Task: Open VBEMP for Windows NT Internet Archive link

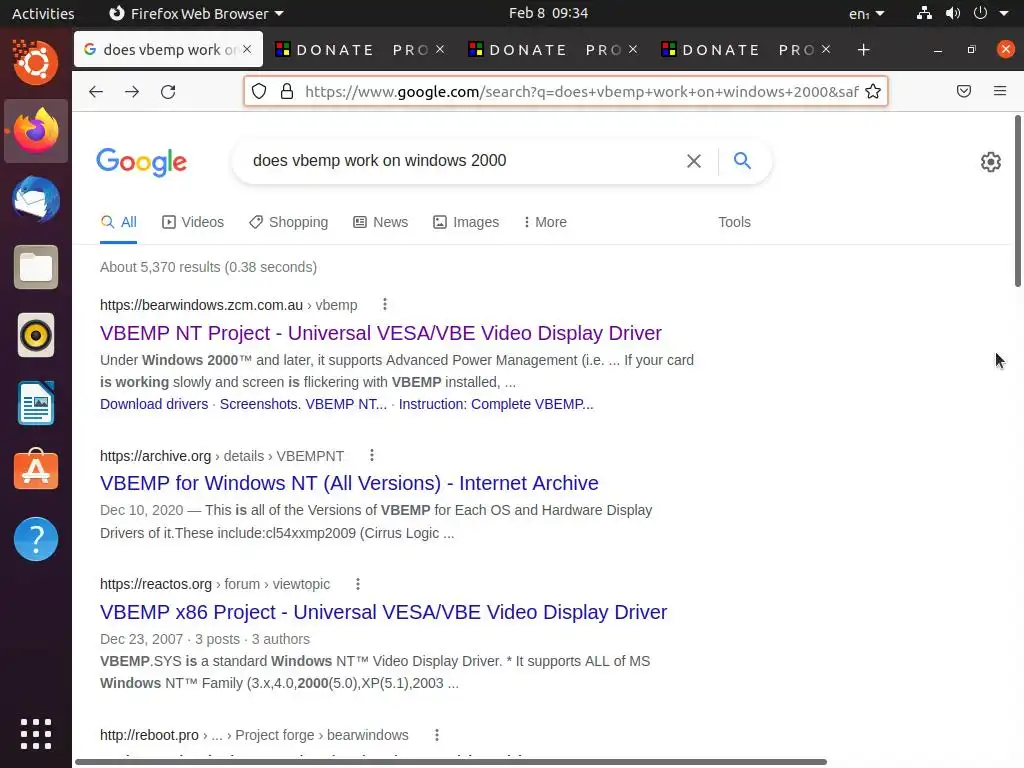Action: click(x=349, y=483)
